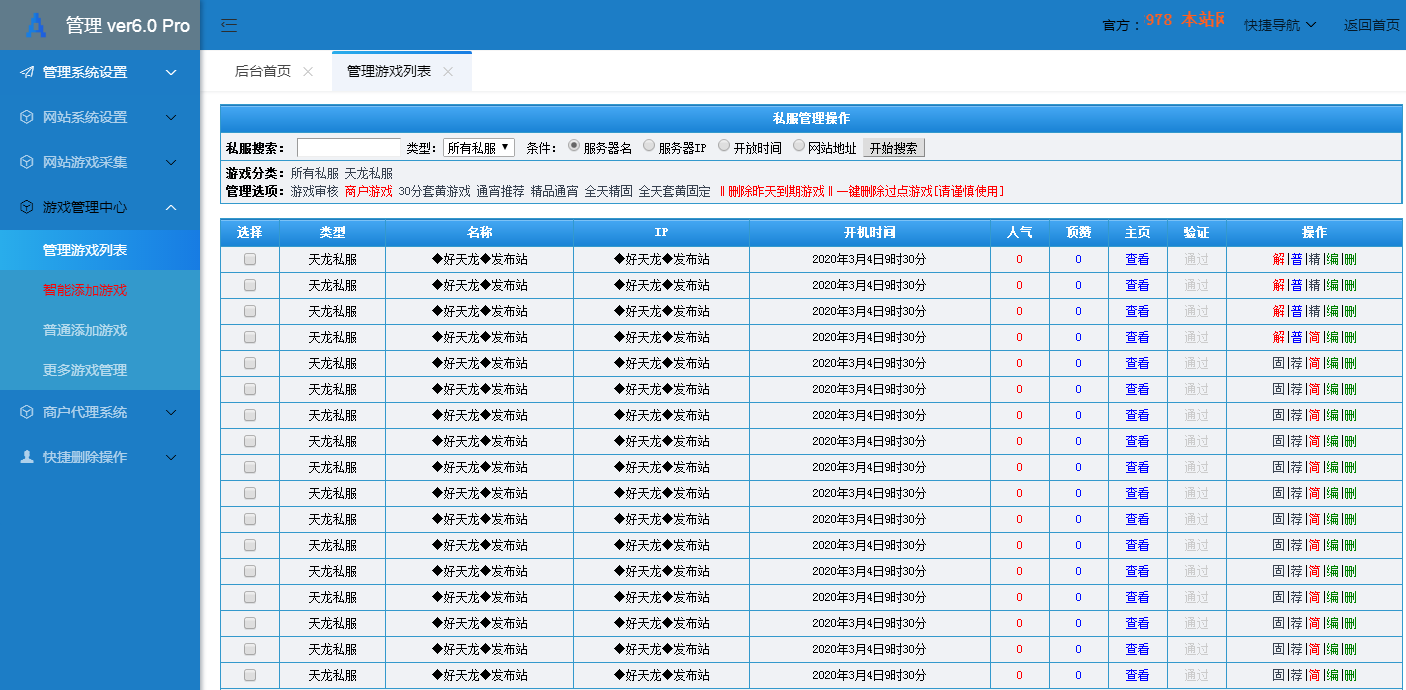The height and width of the screenshot is (690, 1406).
Task: Click 精 in the first table row
Action: click(x=1315, y=259)
